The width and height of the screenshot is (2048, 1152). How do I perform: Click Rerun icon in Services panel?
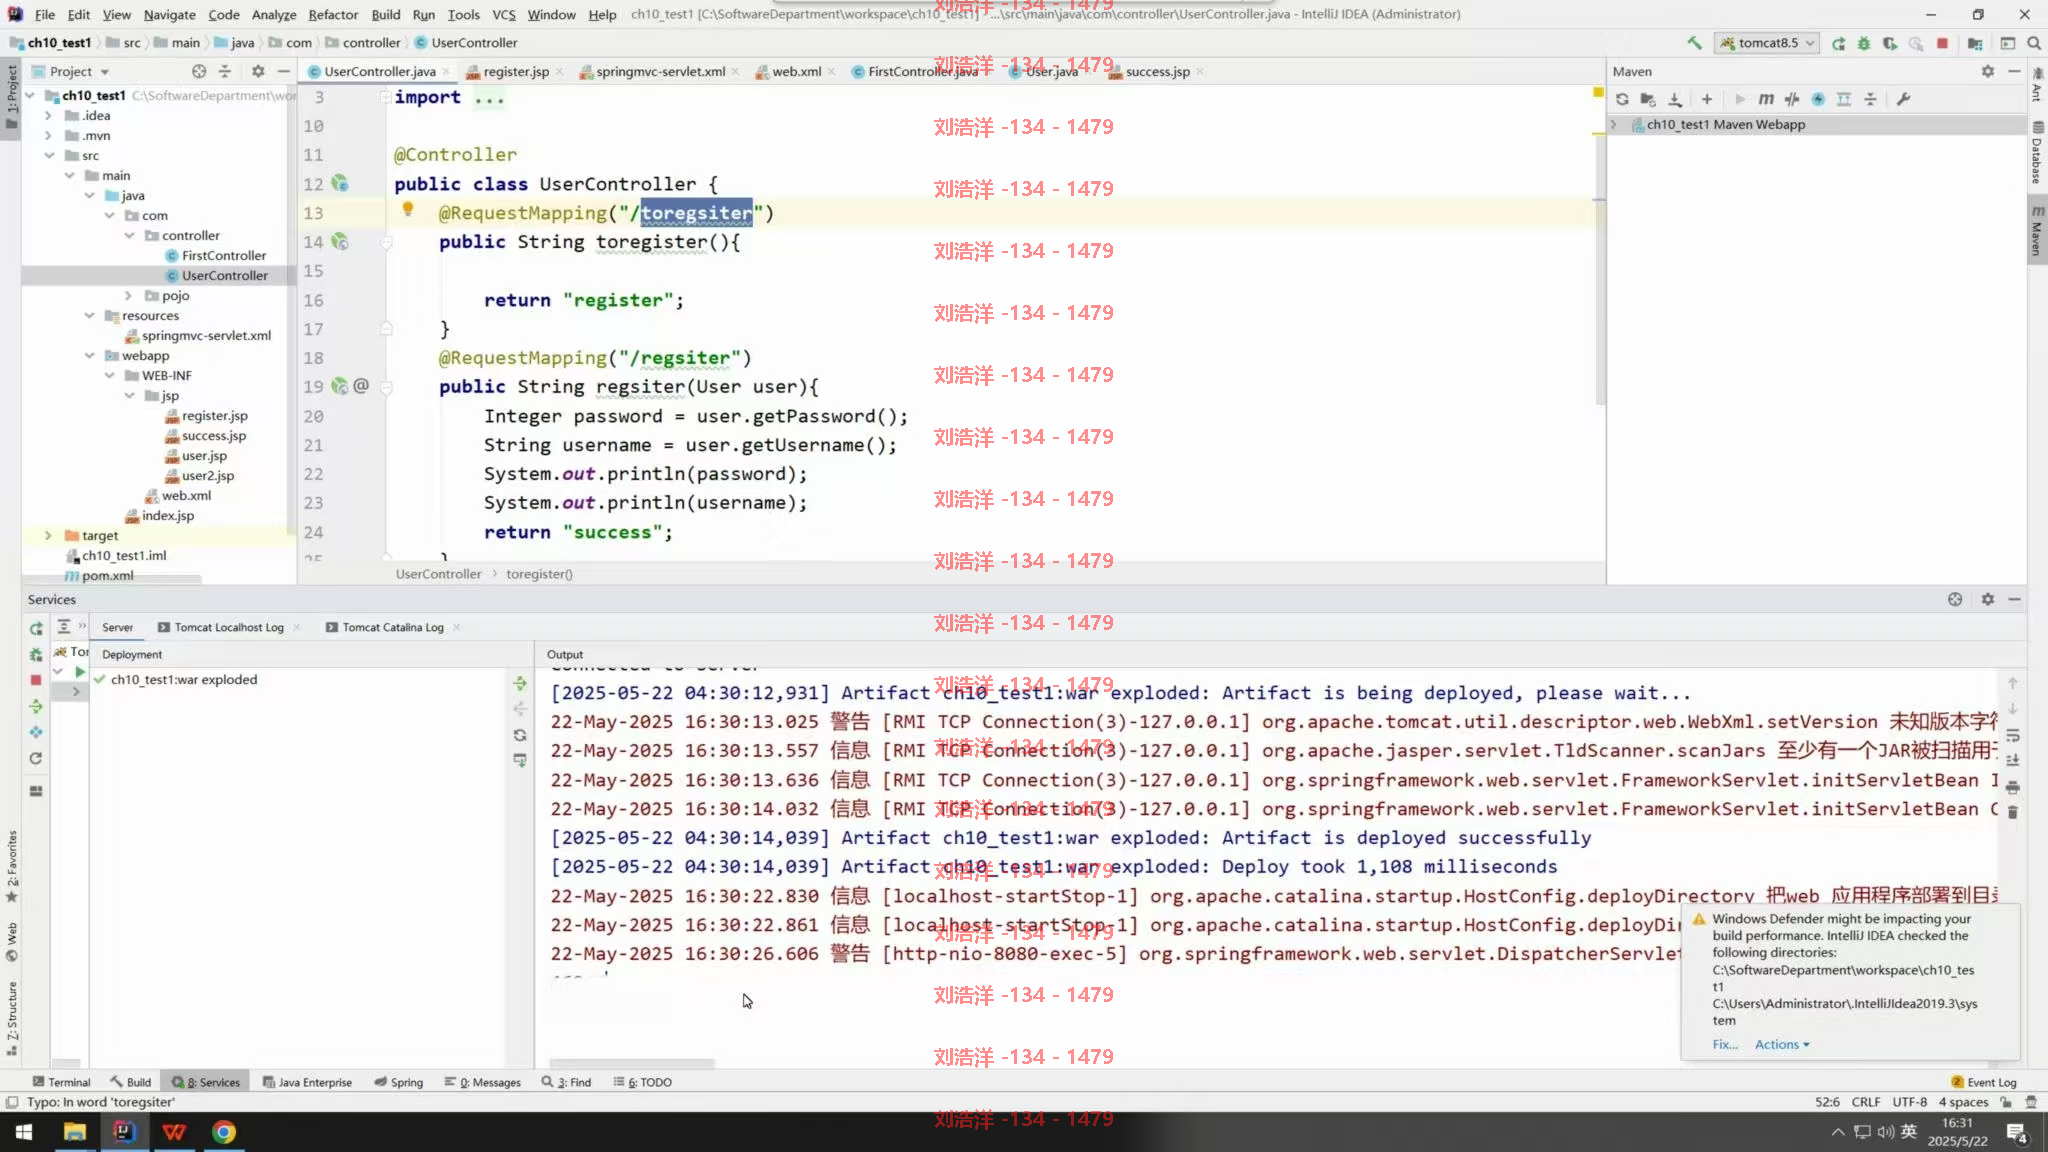point(36,628)
